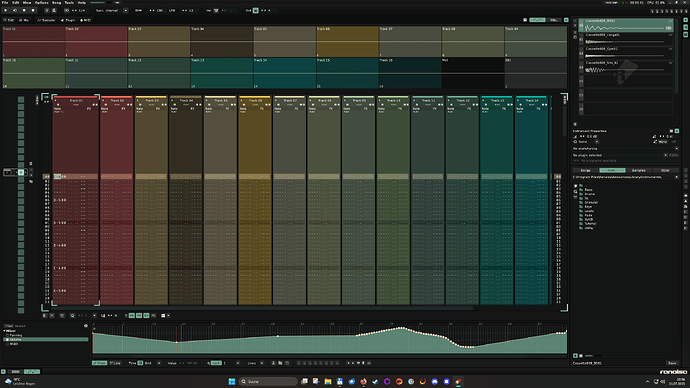The width and height of the screenshot is (690, 388).
Task: Open the Drums folder in browser
Action: pos(589,194)
